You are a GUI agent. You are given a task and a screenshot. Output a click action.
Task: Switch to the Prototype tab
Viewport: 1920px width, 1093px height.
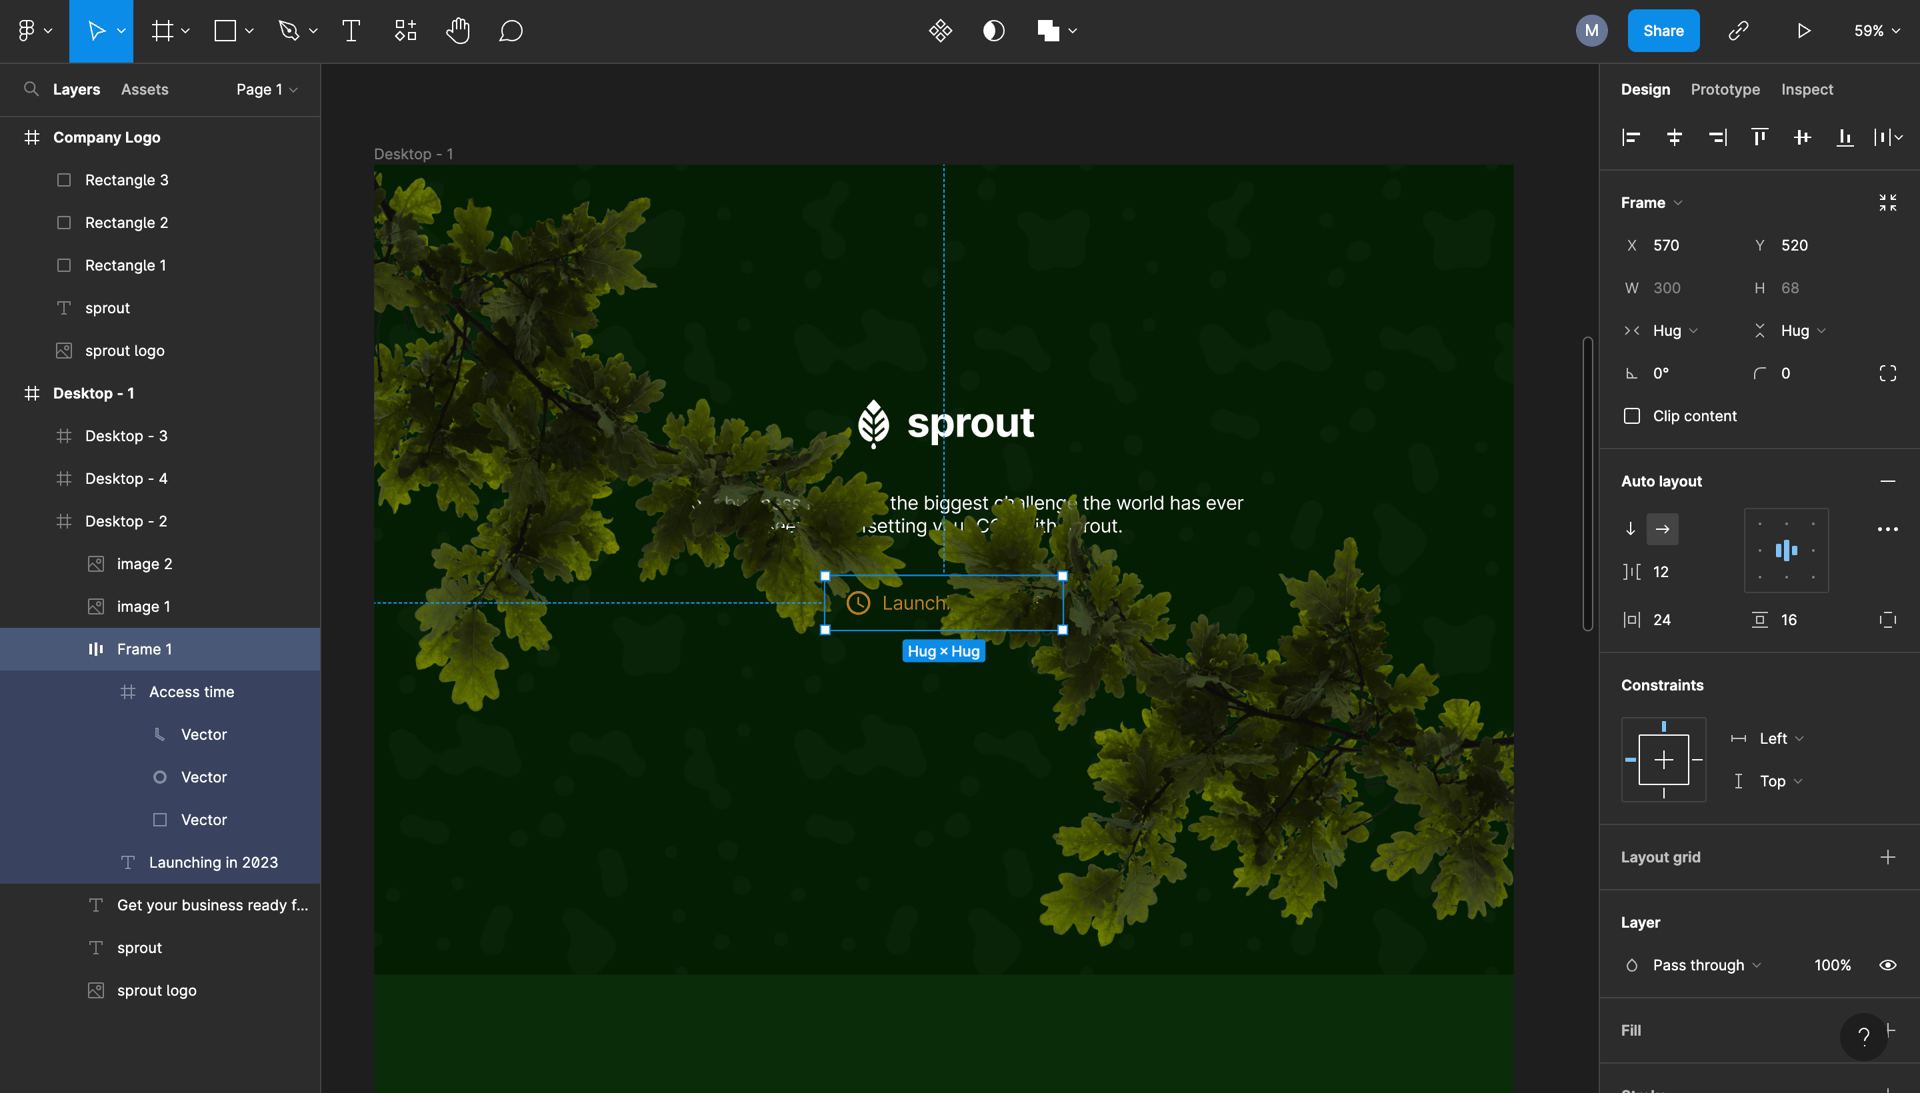[1725, 89]
